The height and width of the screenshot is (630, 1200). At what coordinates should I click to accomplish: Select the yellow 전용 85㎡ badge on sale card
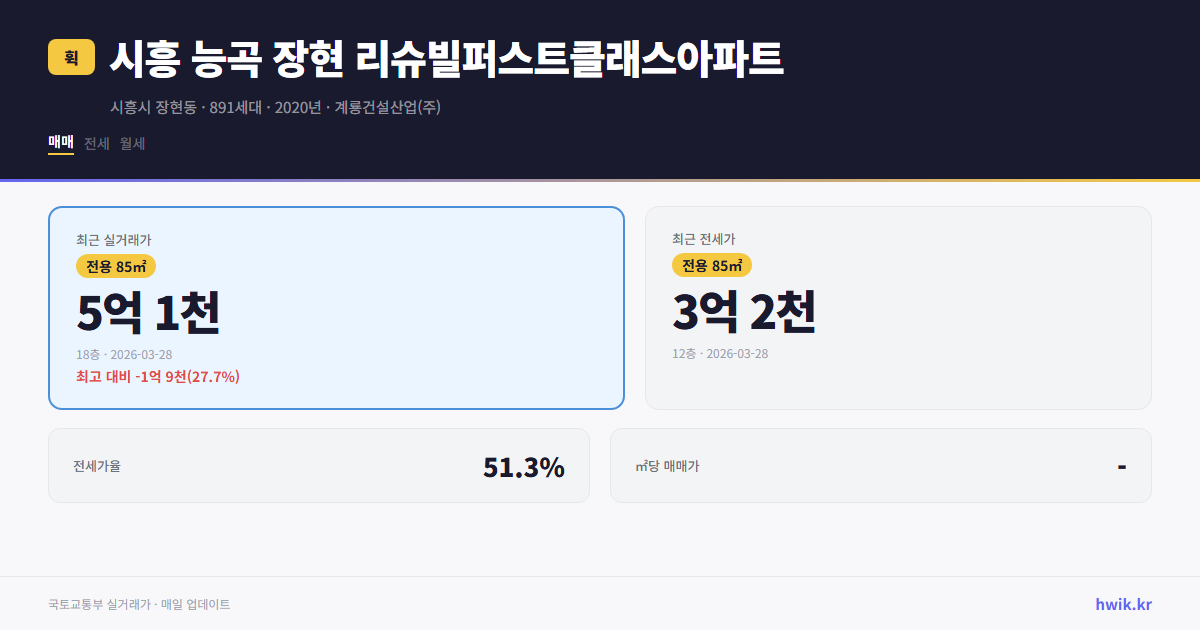point(115,266)
